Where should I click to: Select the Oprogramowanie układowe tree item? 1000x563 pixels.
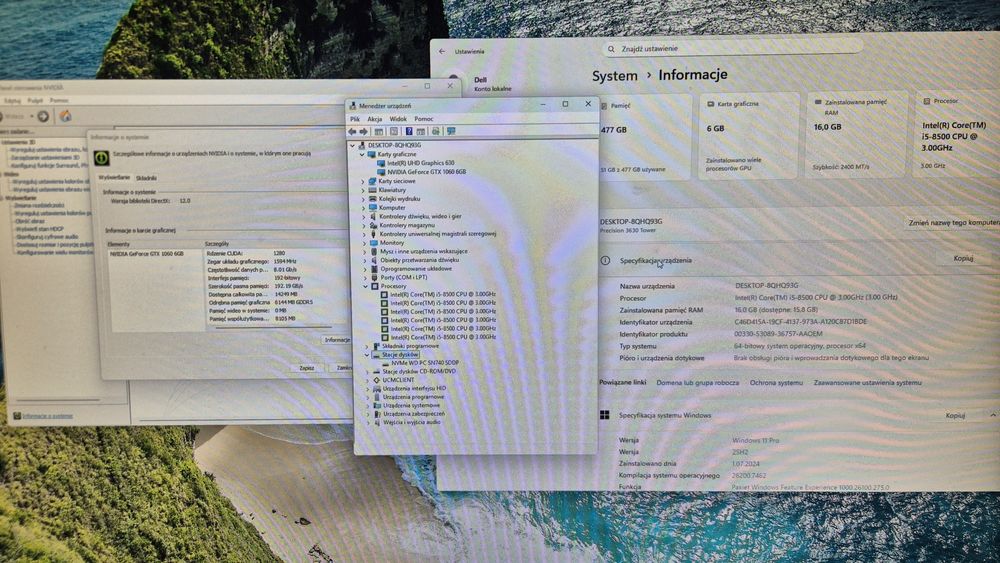coord(416,269)
